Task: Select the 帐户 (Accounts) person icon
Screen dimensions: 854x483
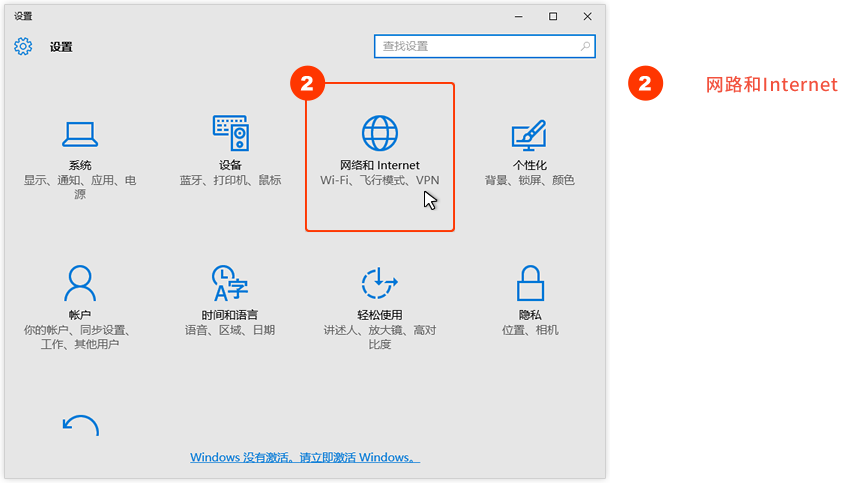Action: click(80, 283)
